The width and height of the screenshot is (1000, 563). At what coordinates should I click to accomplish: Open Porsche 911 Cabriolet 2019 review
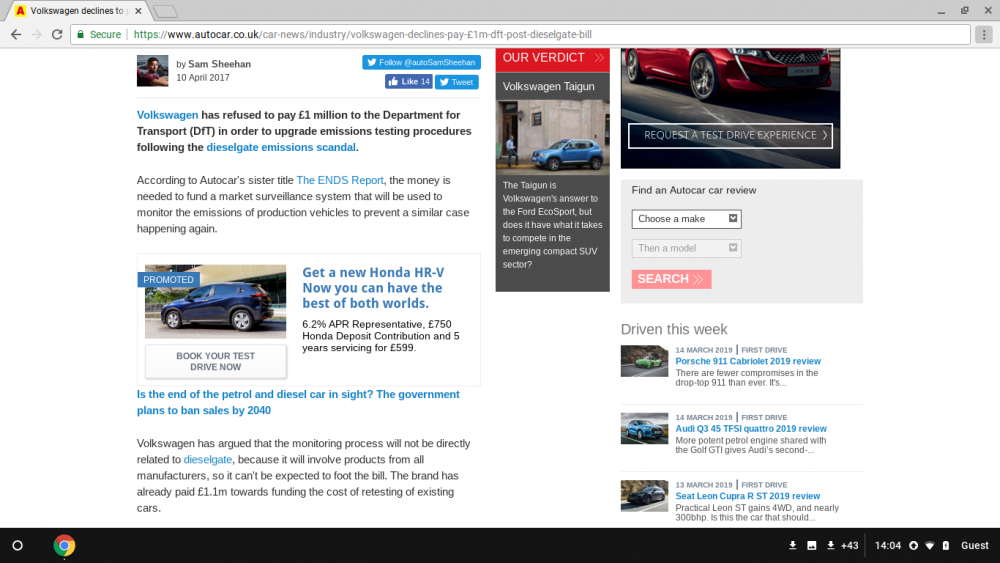748,362
